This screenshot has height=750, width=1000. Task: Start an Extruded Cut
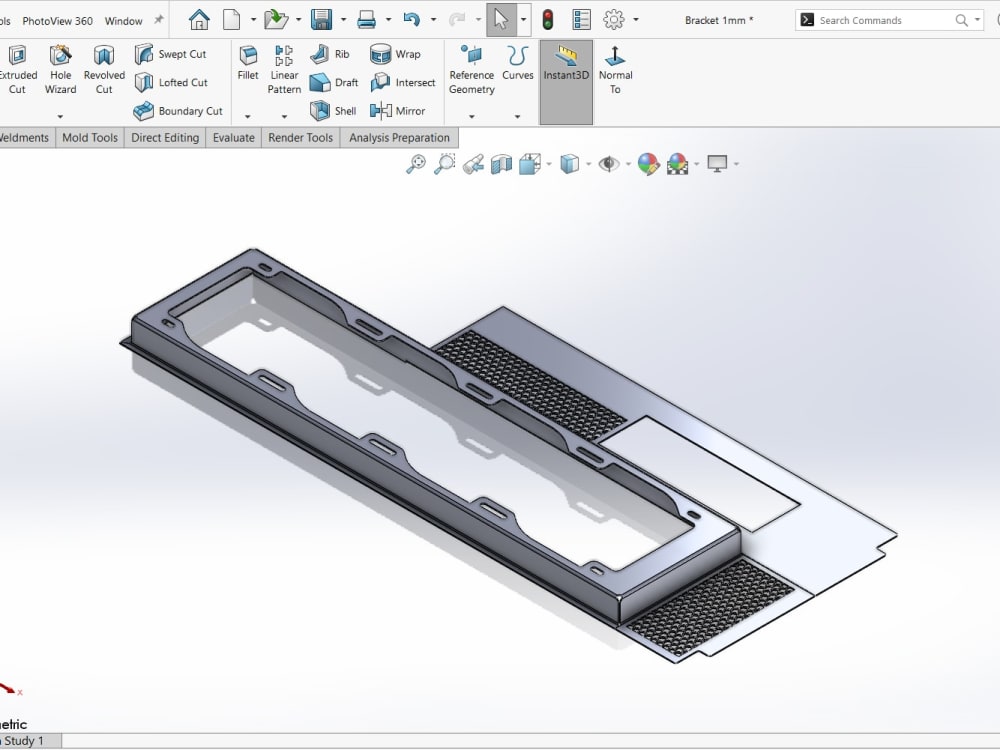click(x=17, y=70)
